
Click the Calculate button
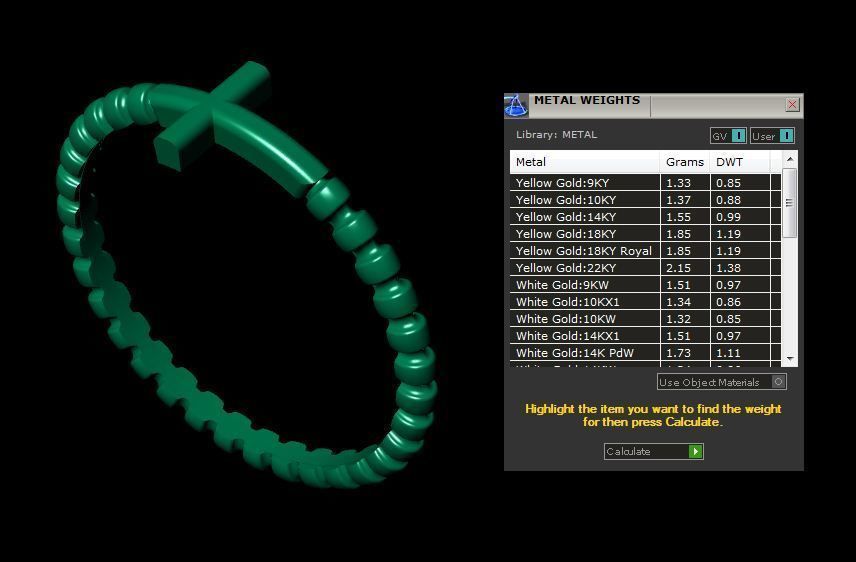653,452
